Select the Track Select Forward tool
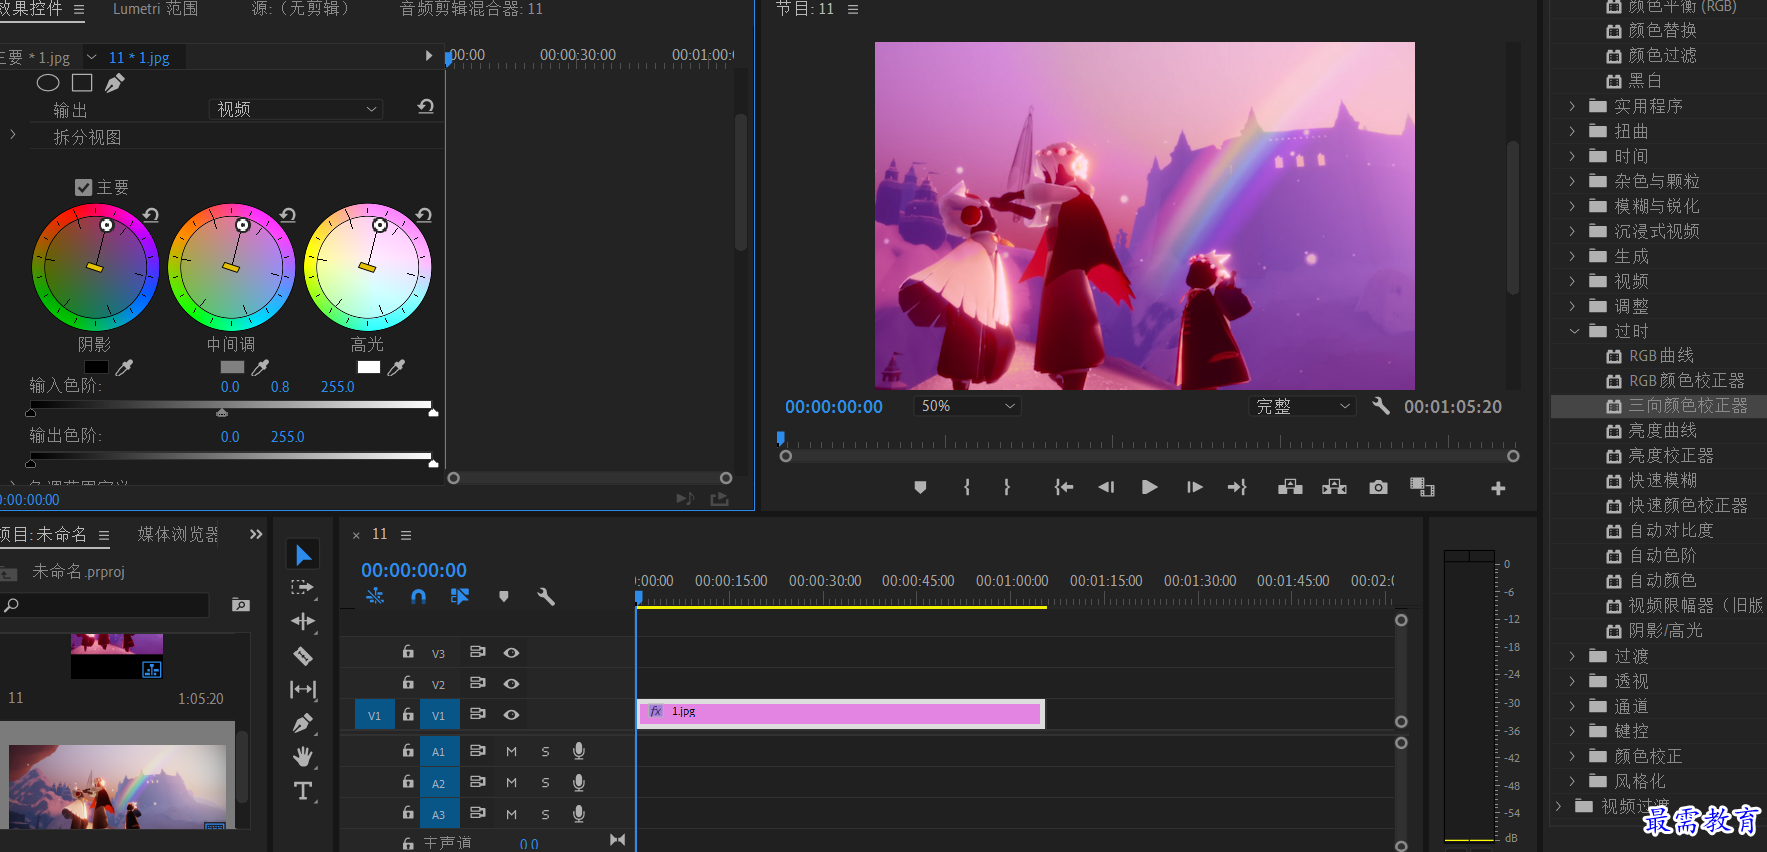This screenshot has width=1767, height=852. click(x=303, y=588)
